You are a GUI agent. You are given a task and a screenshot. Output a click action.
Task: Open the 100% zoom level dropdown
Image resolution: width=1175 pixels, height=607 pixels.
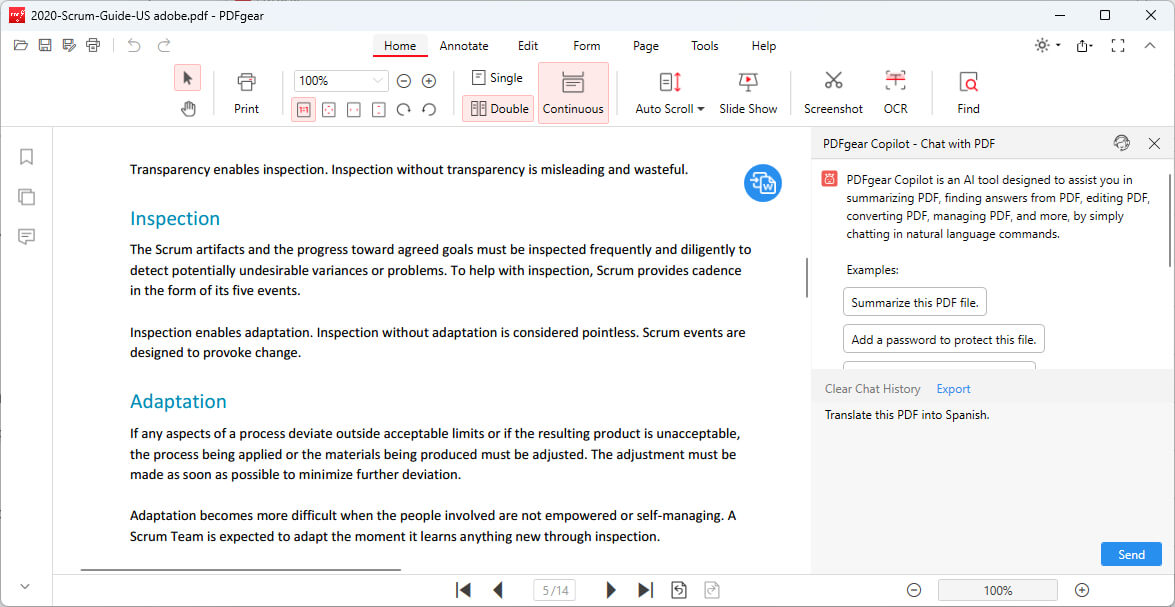(378, 81)
